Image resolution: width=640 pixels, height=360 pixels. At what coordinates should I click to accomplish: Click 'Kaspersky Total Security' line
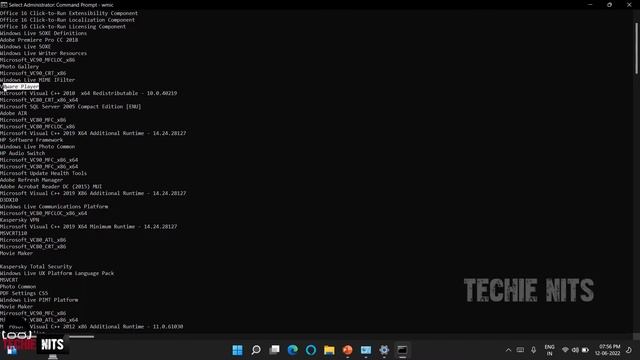tap(36, 267)
